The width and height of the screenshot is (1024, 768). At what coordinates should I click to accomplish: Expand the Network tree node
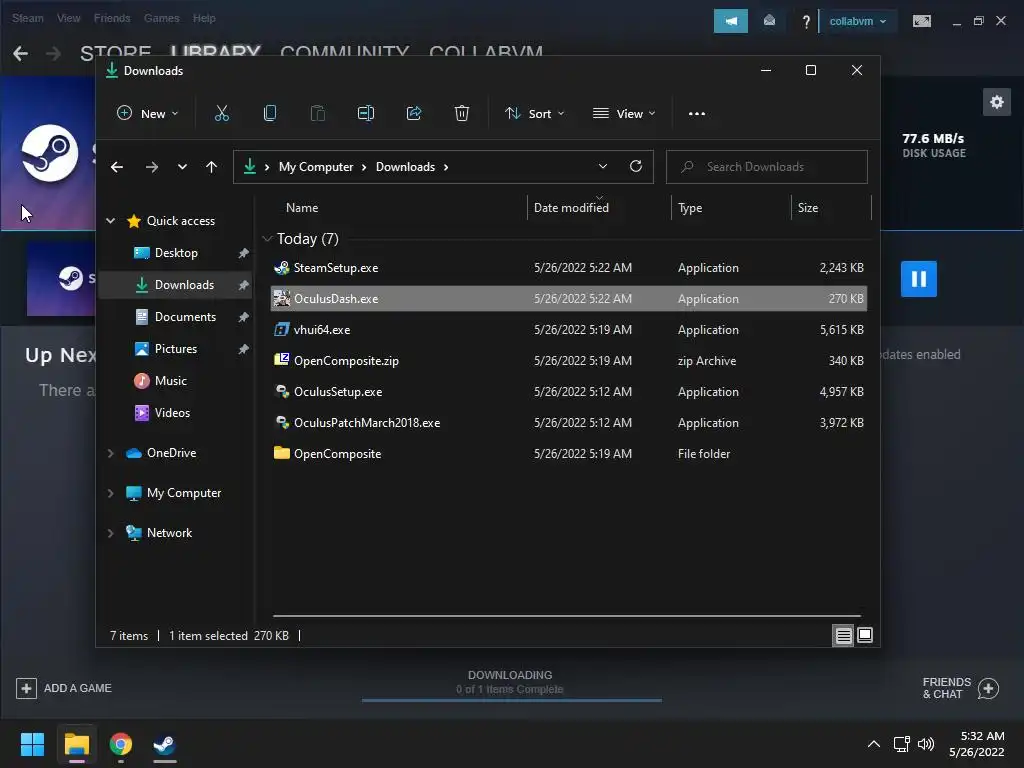tap(110, 533)
